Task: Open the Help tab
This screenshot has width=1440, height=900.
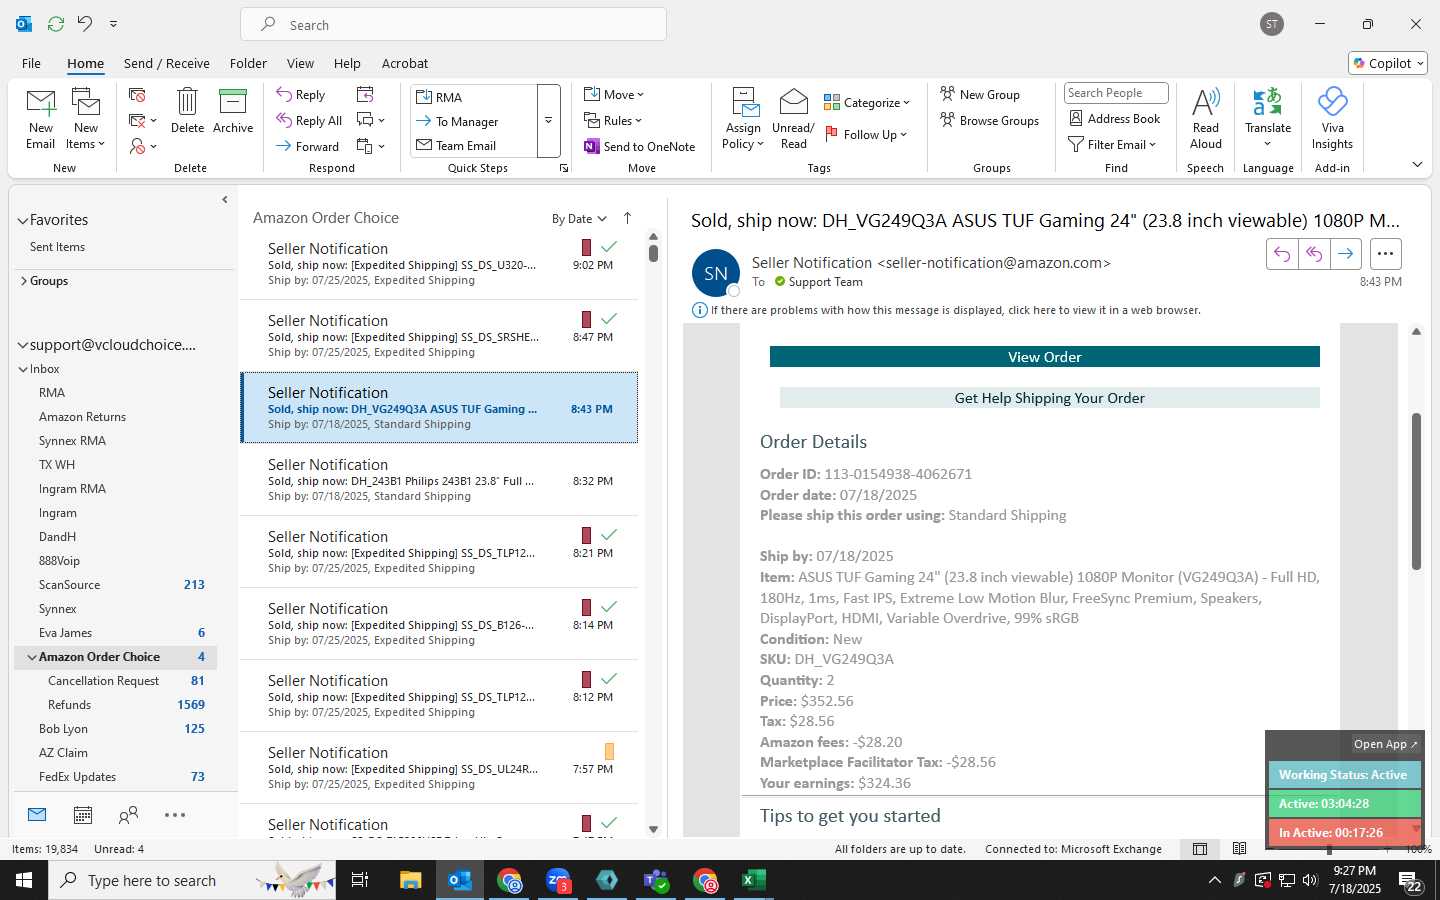Action: [347, 63]
